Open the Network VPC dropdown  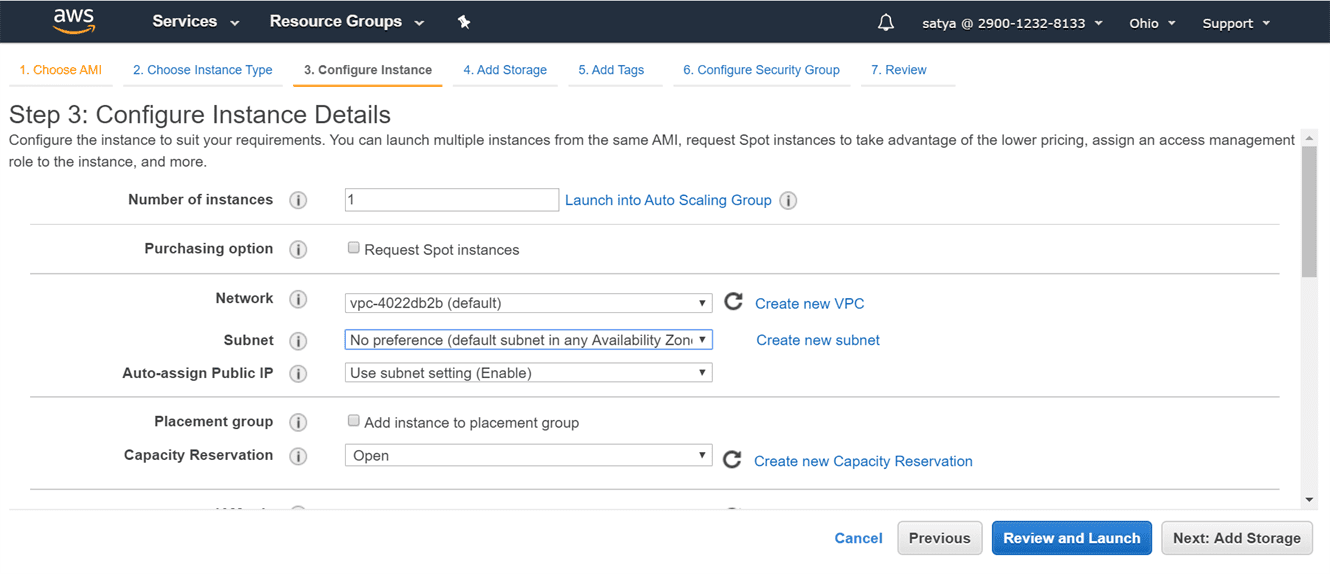coord(528,303)
